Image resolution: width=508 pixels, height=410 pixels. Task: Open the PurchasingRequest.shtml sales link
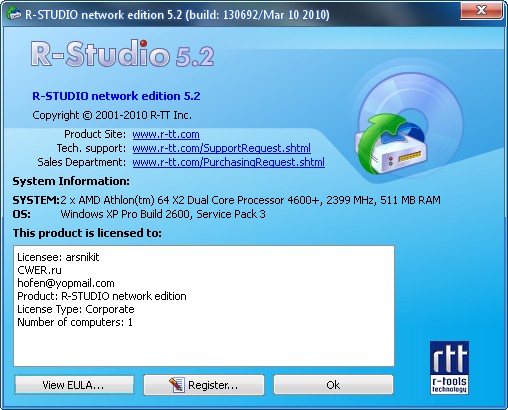click(228, 162)
